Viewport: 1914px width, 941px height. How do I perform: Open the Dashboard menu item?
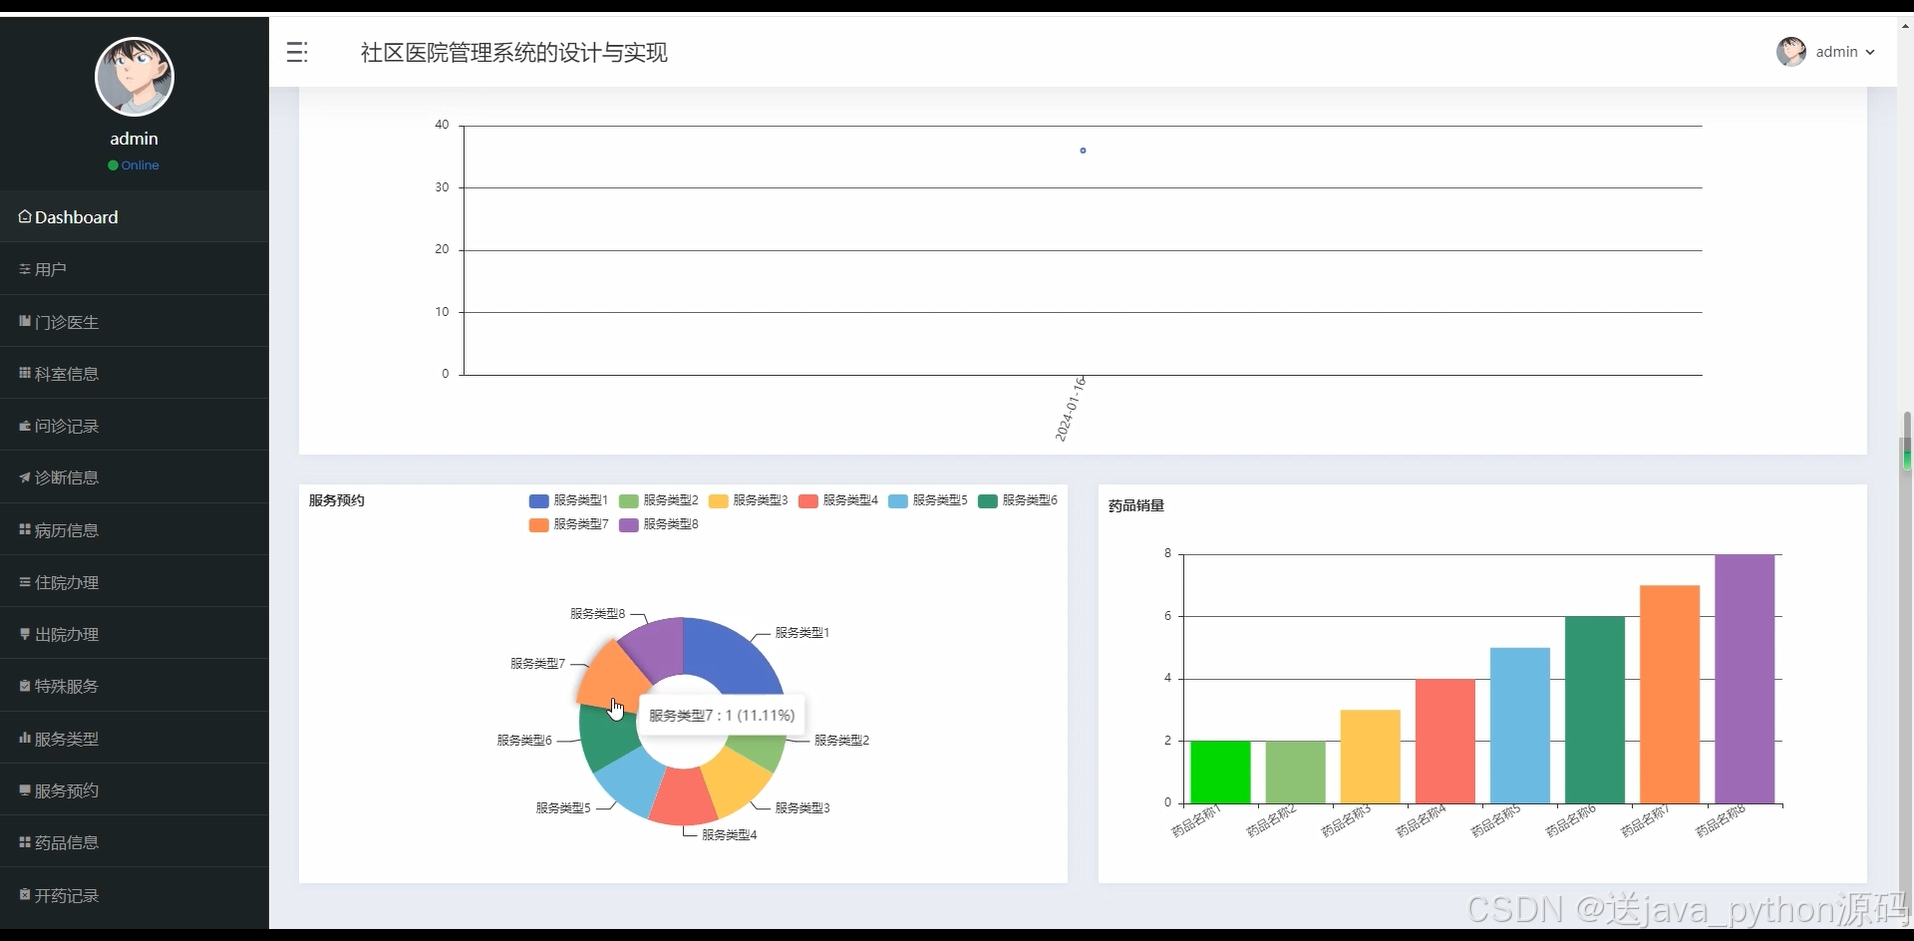point(134,217)
